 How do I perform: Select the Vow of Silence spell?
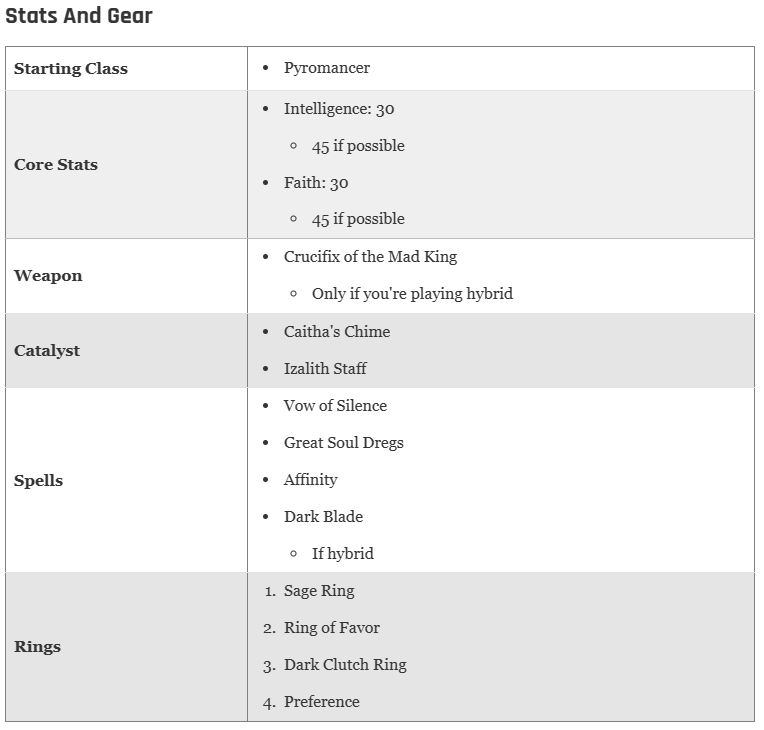[335, 405]
